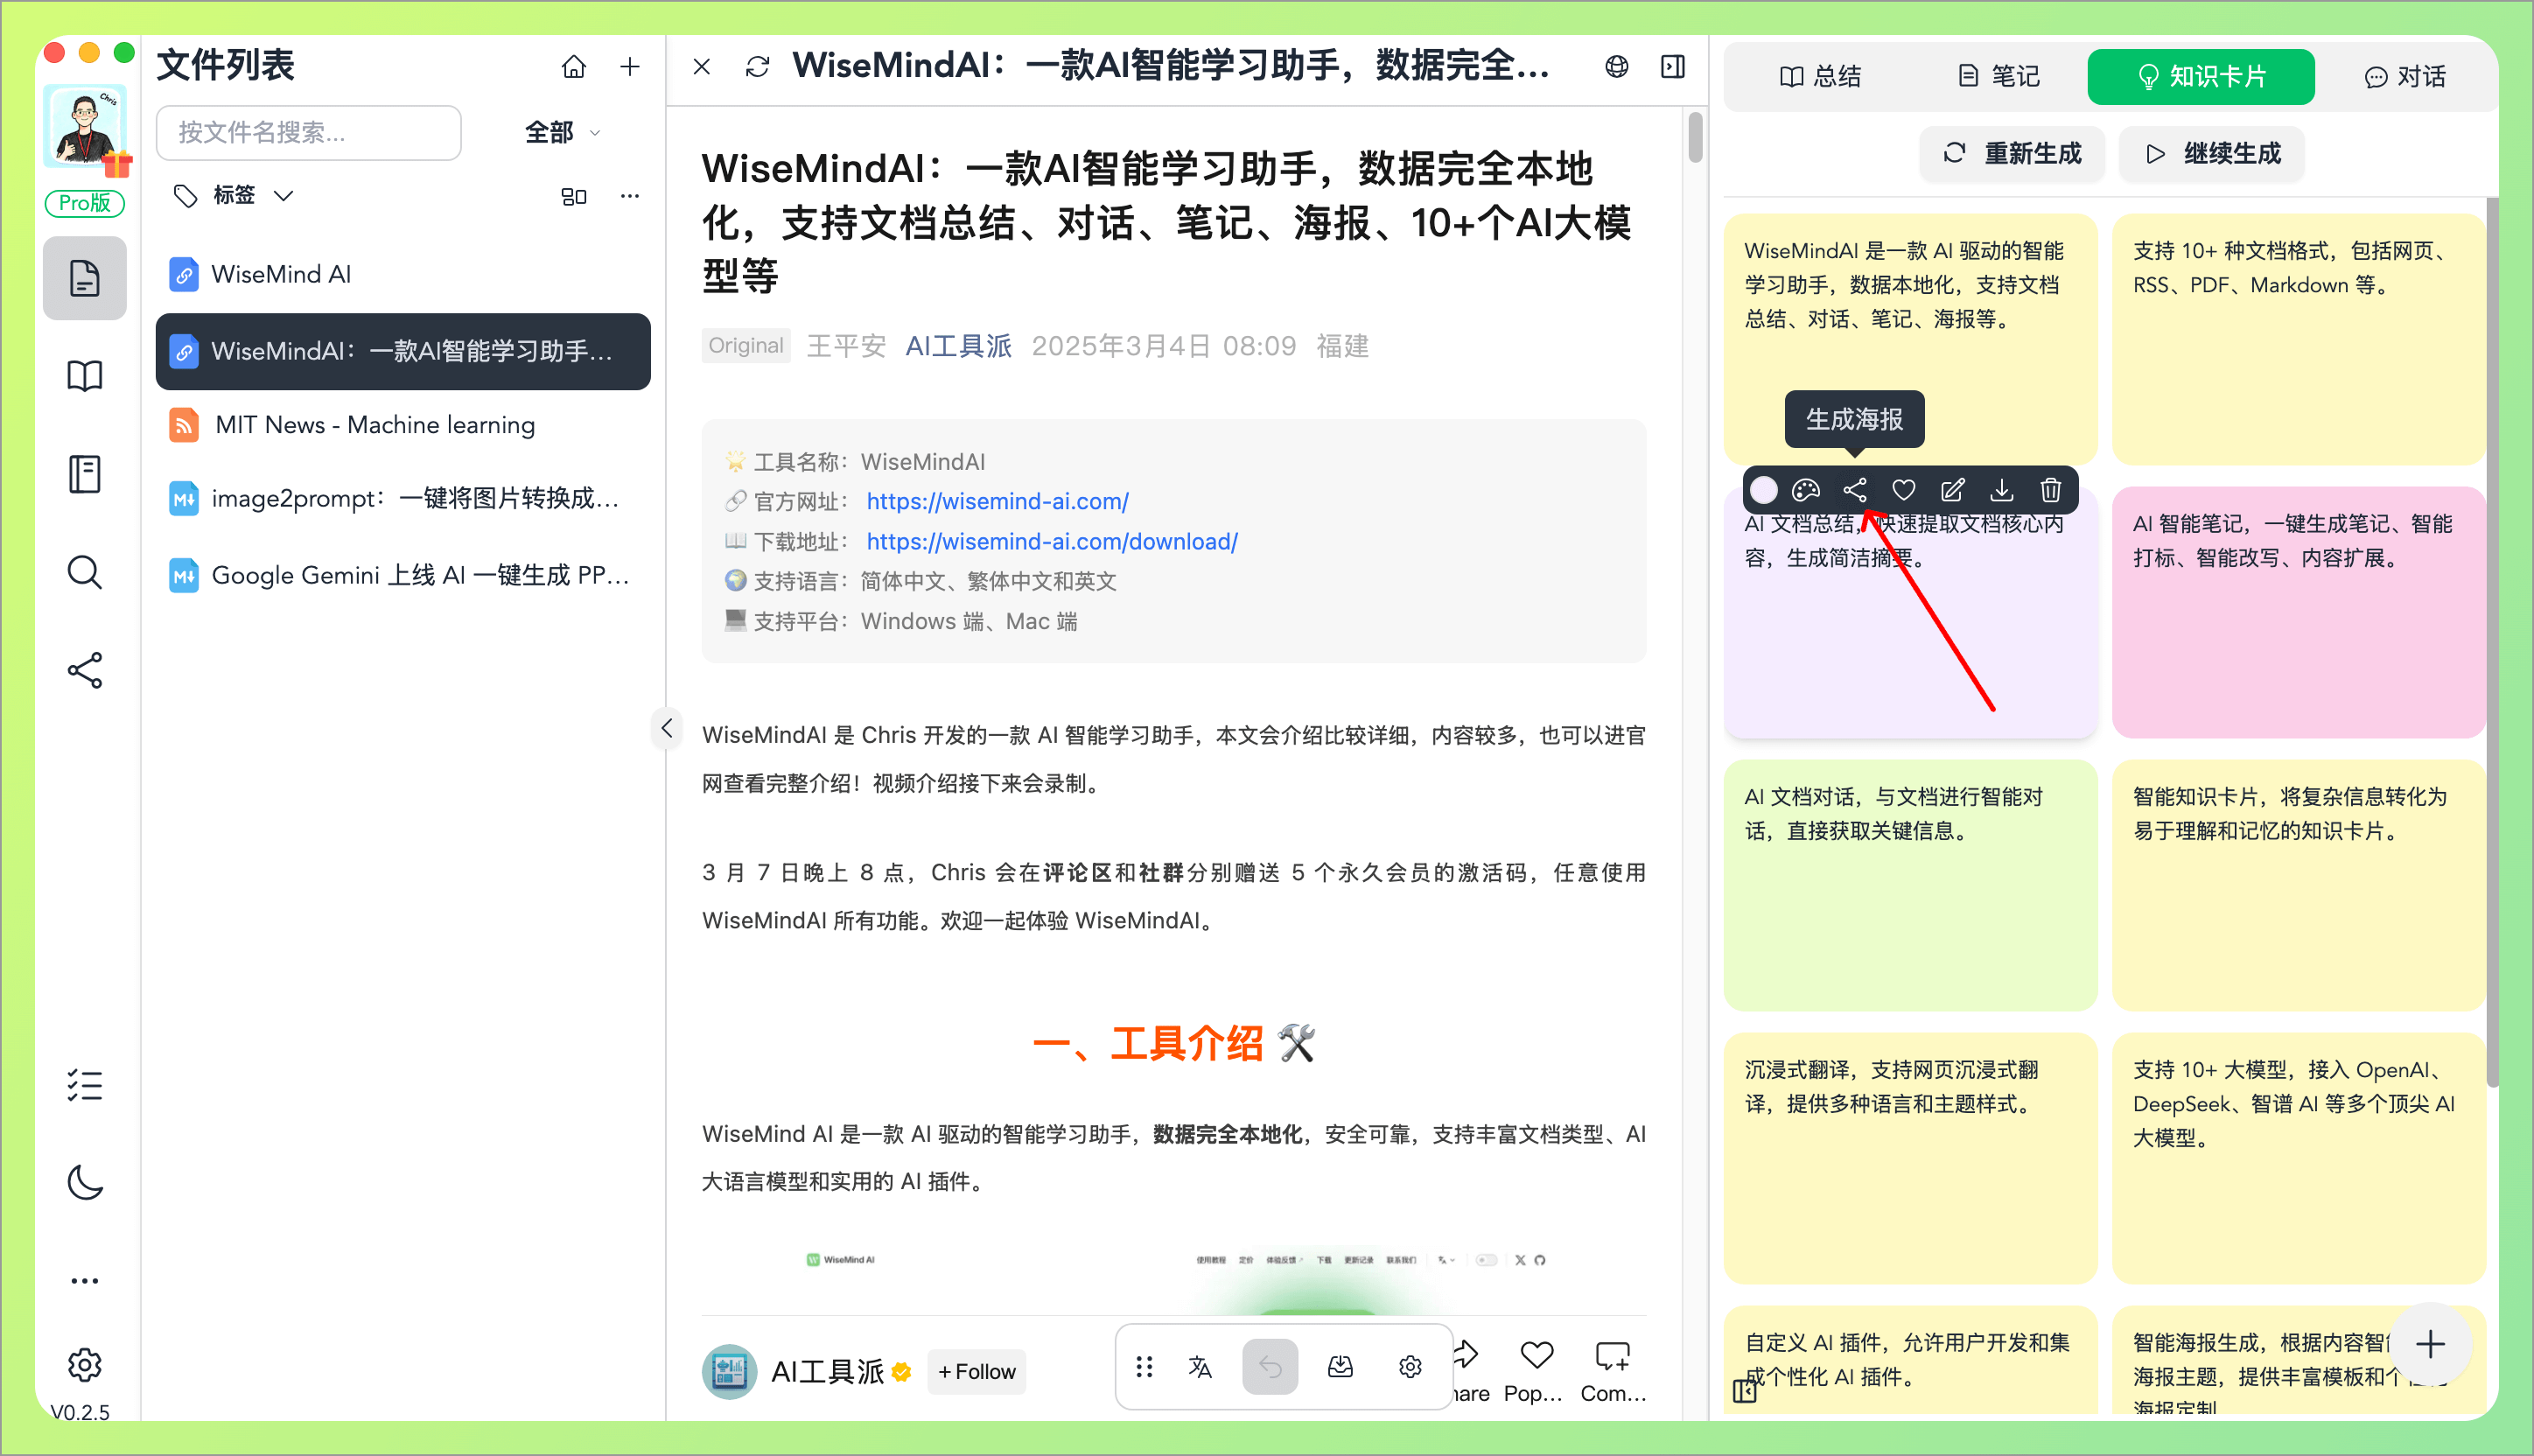Open the link https://wisemind-ai.com/
Screen dimensions: 2534x1456
tap(996, 501)
